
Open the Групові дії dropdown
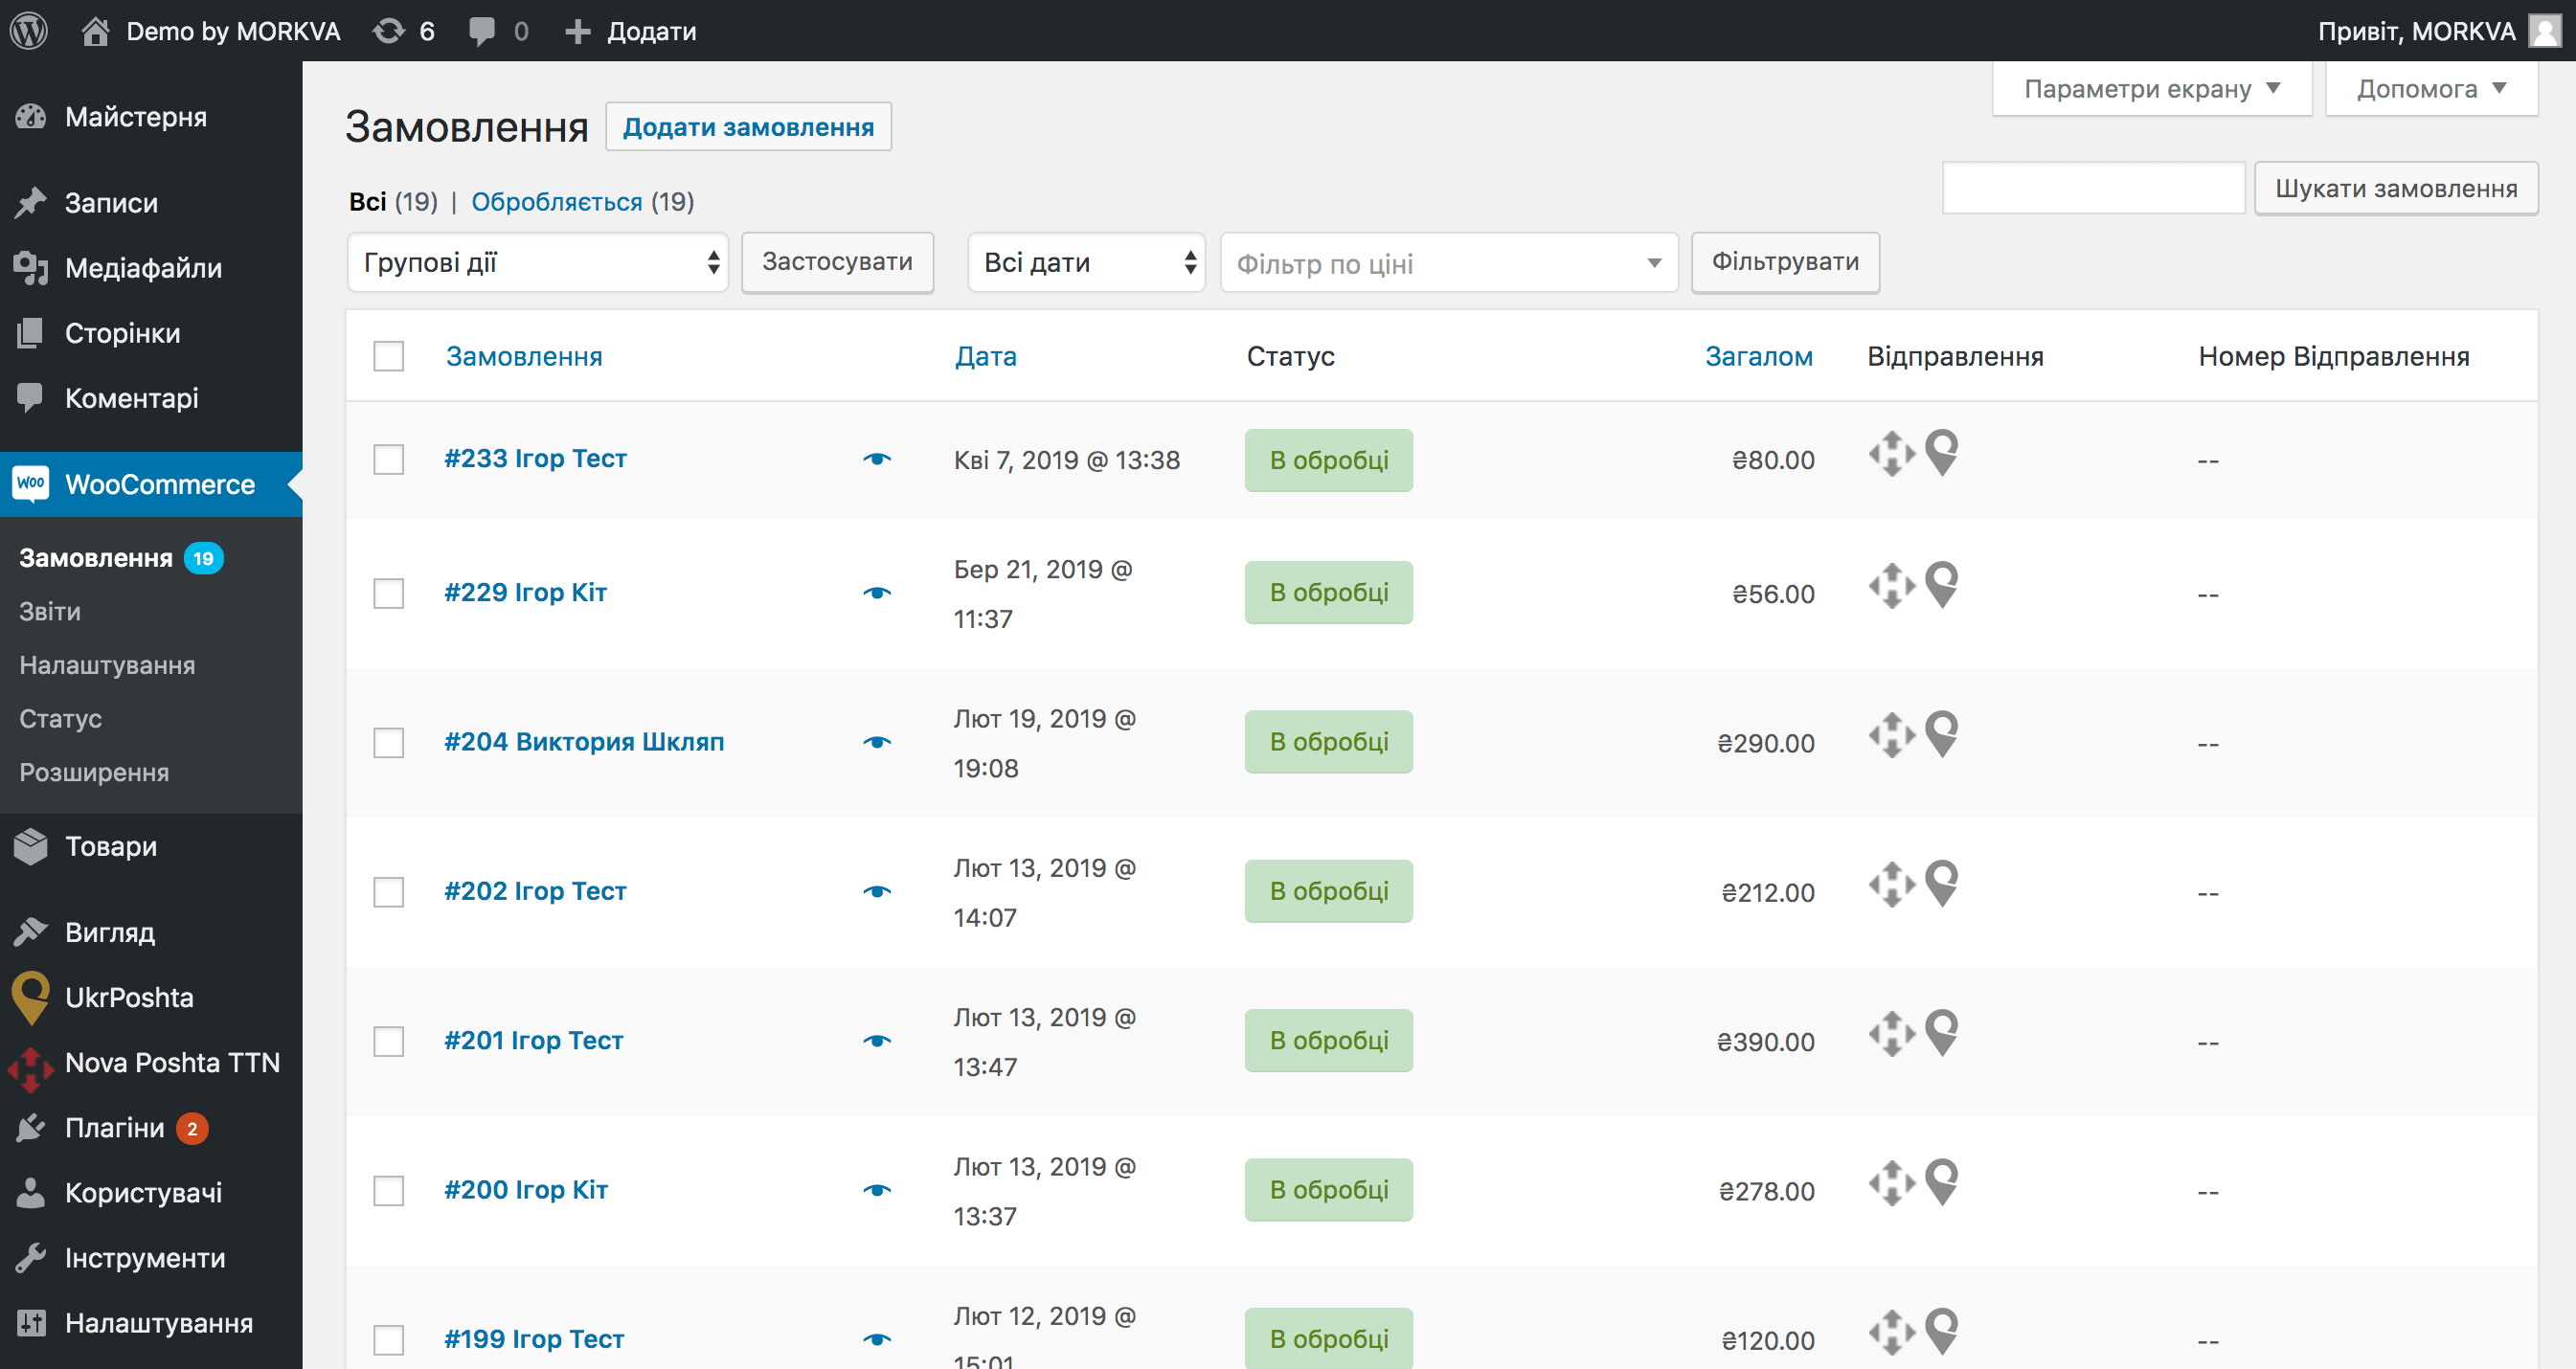538,262
